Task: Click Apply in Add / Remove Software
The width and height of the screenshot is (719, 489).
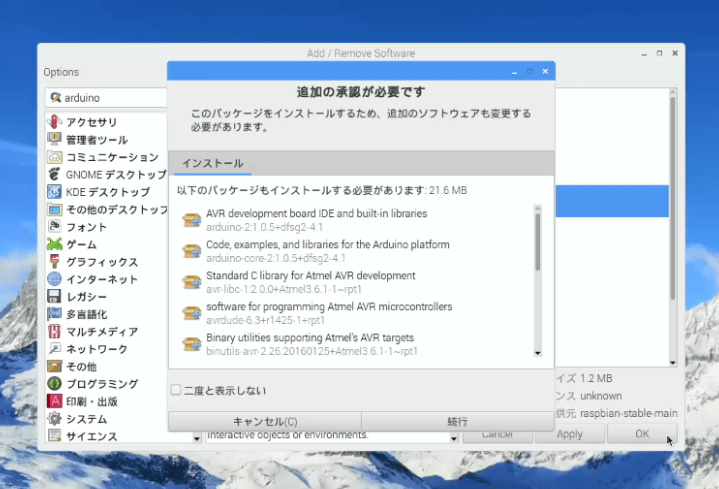Action: click(x=570, y=434)
